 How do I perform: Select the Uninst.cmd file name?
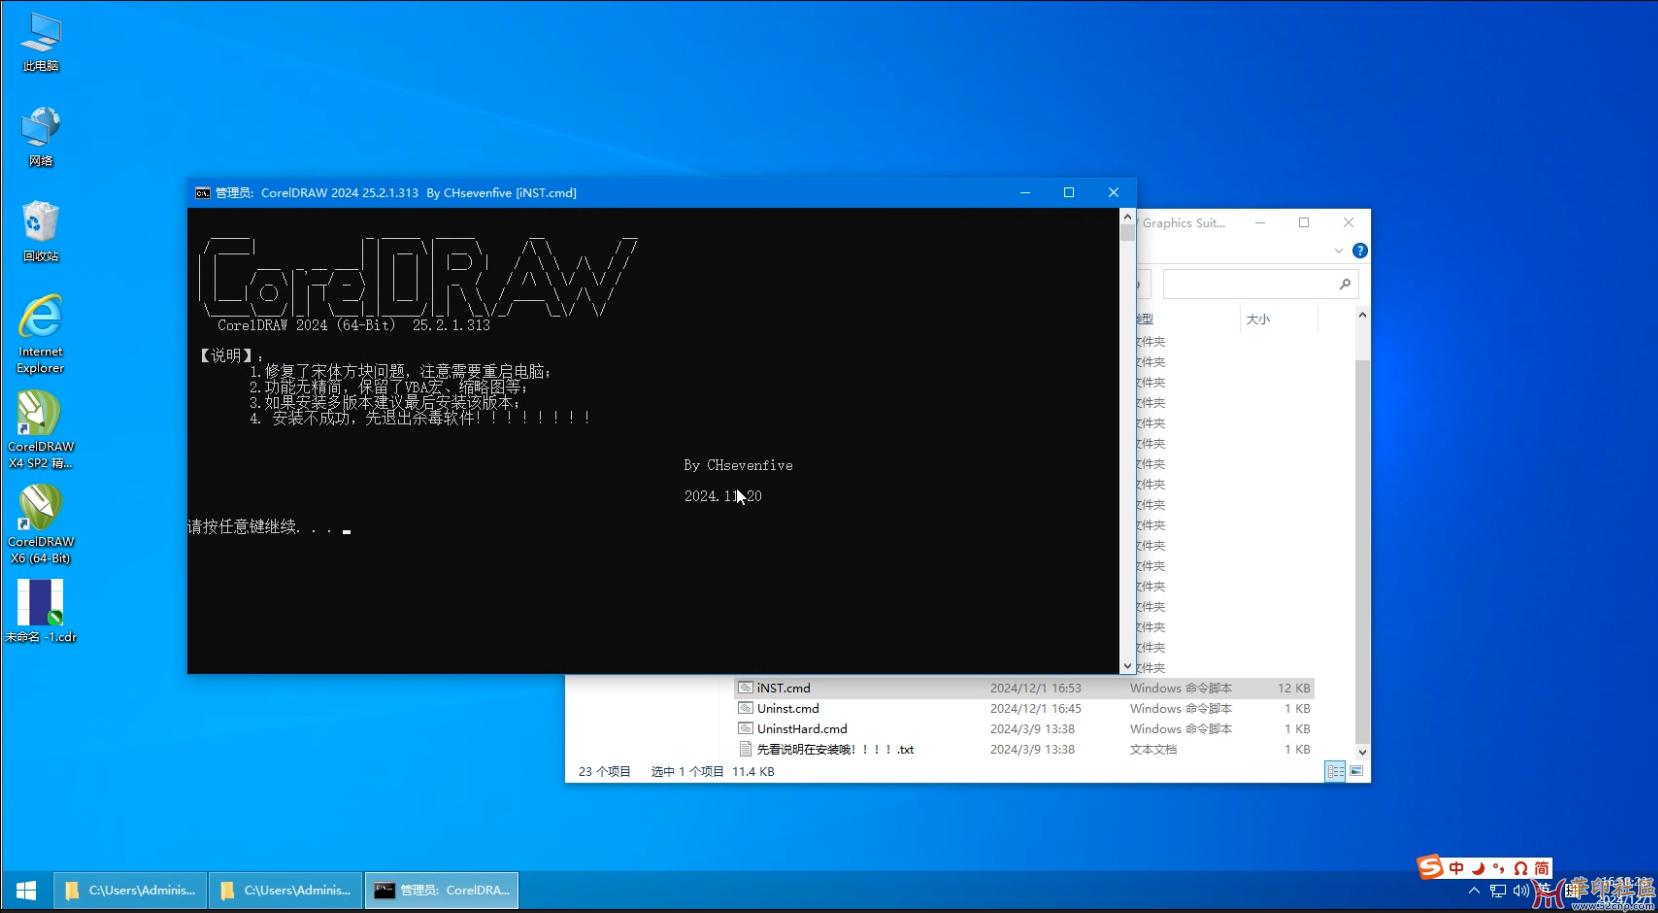788,709
